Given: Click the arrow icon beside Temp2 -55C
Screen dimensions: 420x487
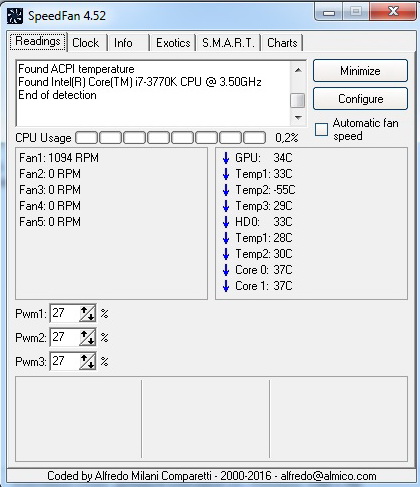Looking at the screenshot, I should click(226, 190).
